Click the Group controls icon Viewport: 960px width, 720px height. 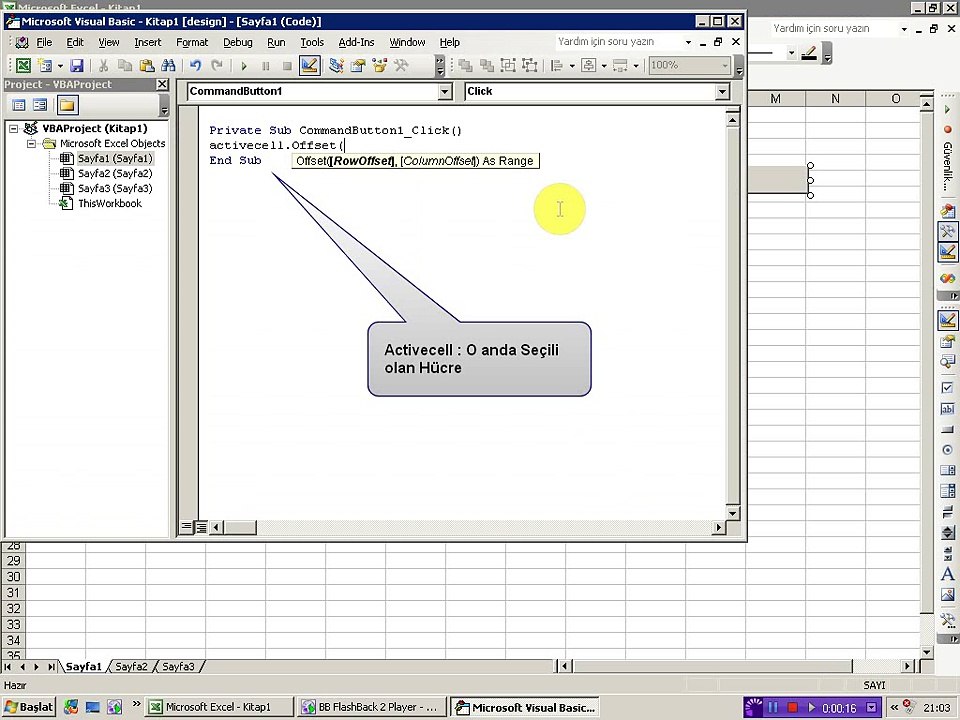[508, 65]
